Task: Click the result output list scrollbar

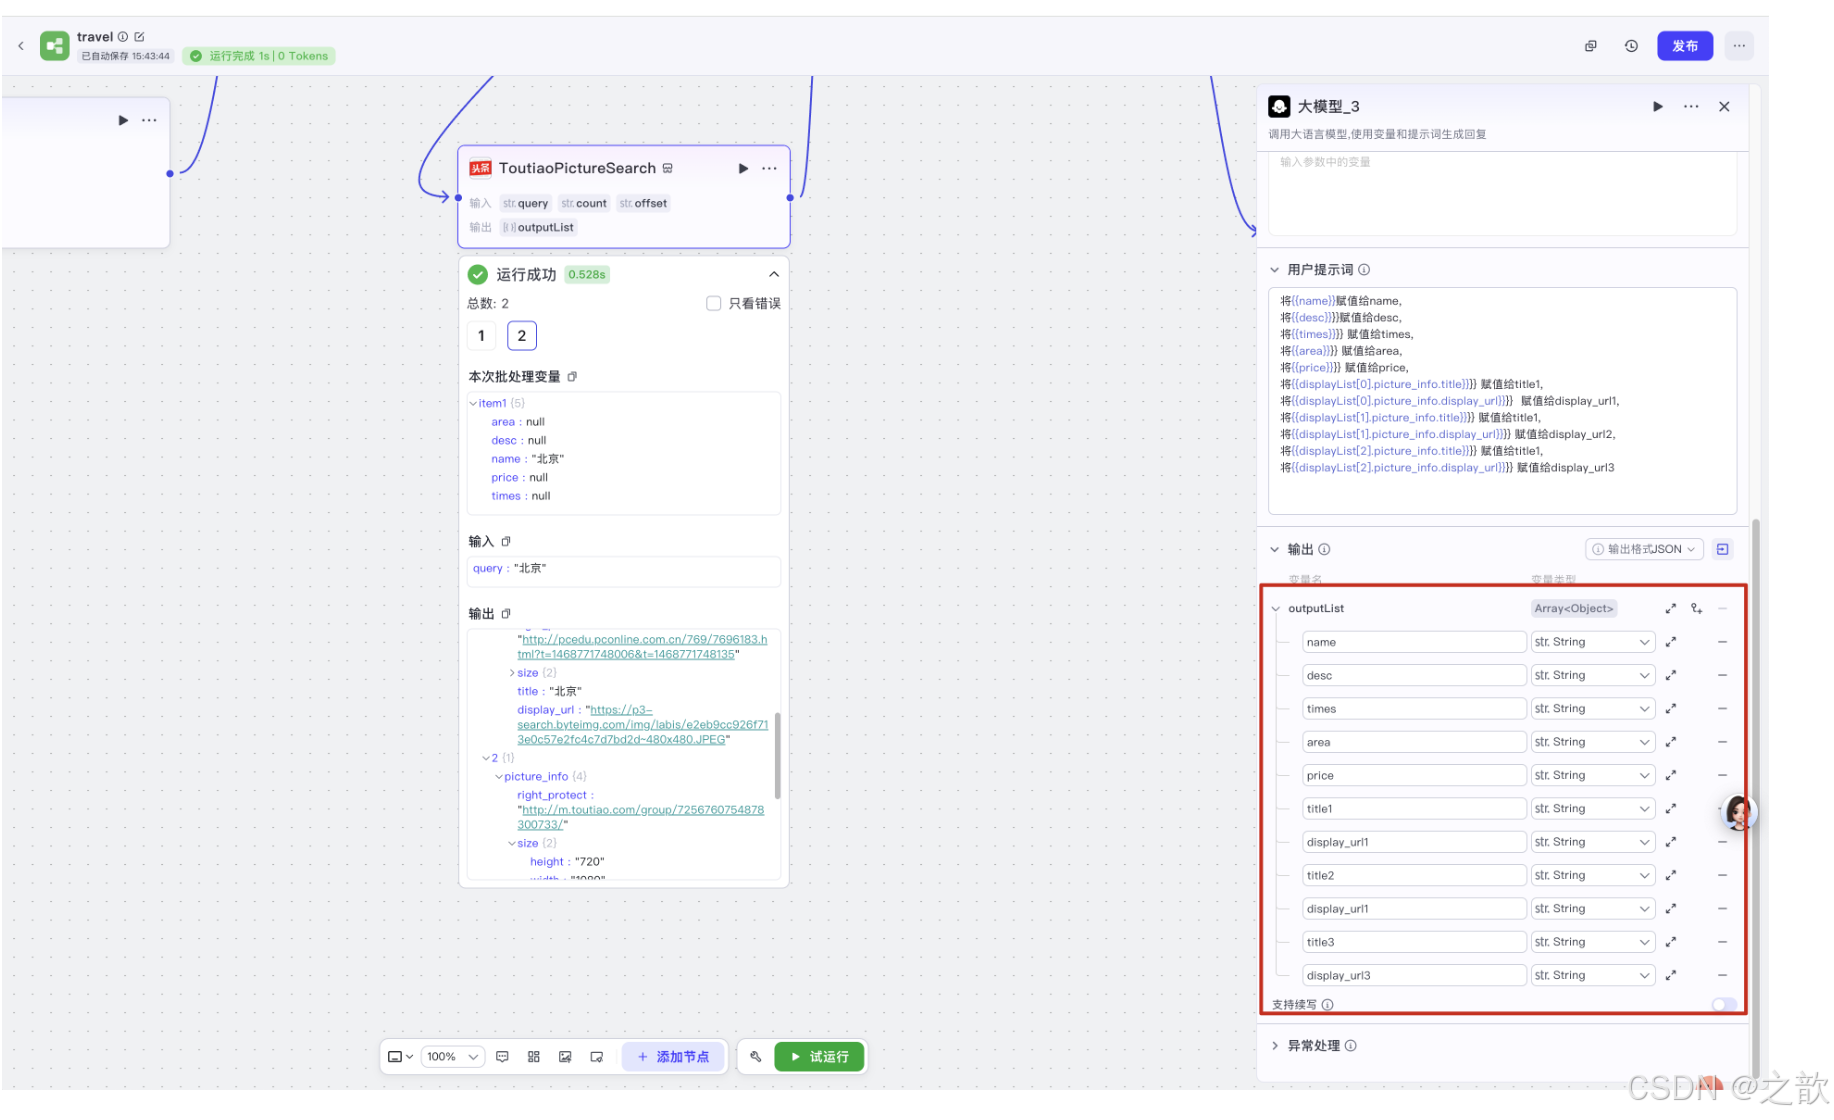Action: point(777,755)
